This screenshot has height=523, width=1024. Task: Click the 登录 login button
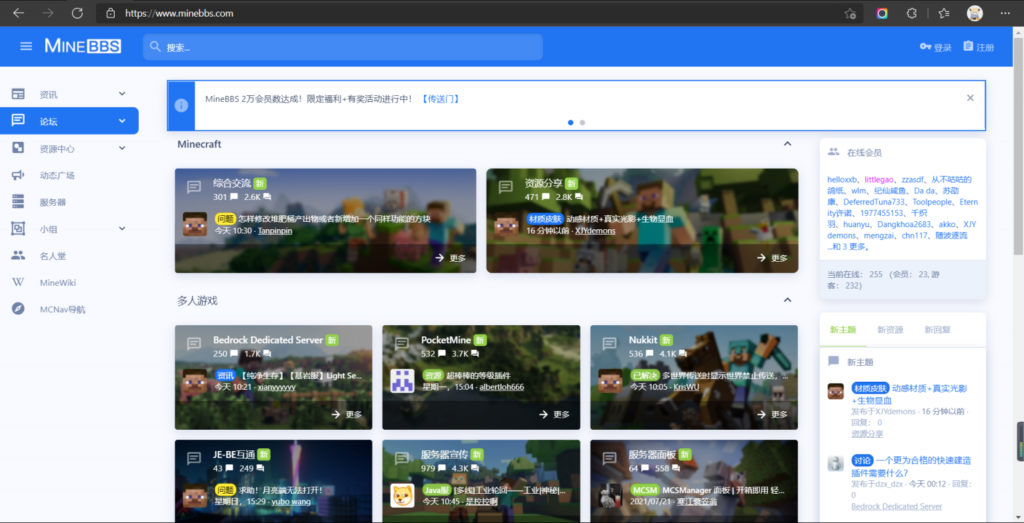(935, 47)
